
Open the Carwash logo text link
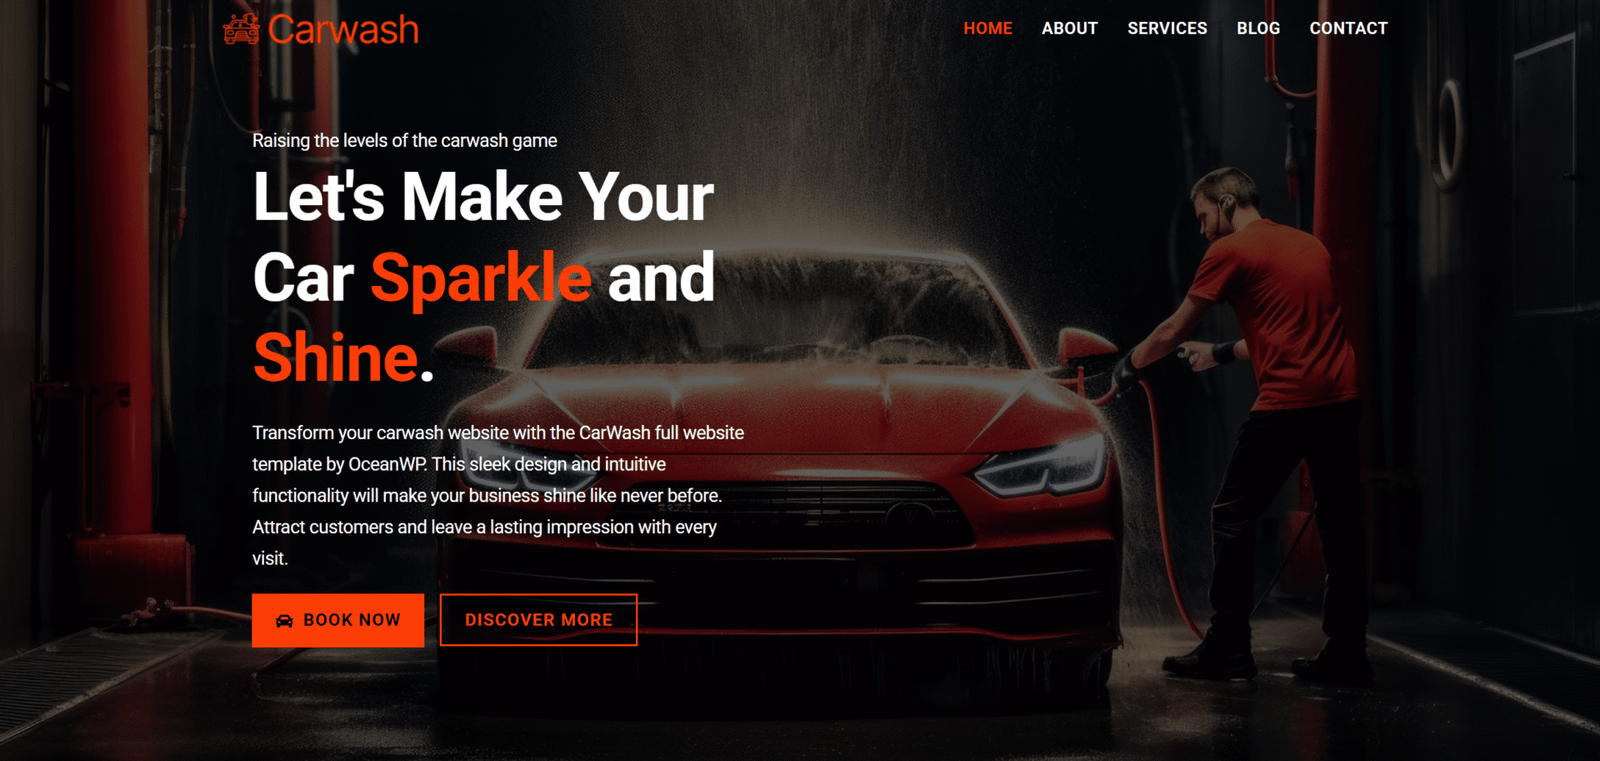point(343,30)
